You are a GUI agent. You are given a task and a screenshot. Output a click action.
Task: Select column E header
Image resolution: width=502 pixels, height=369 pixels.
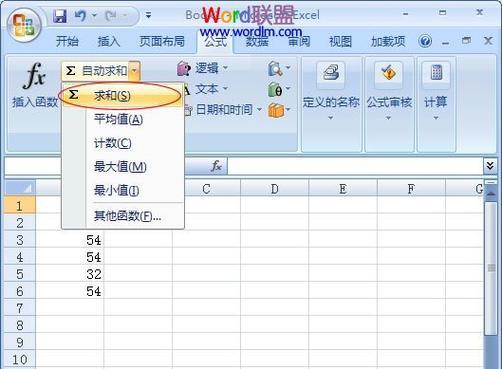tap(343, 189)
